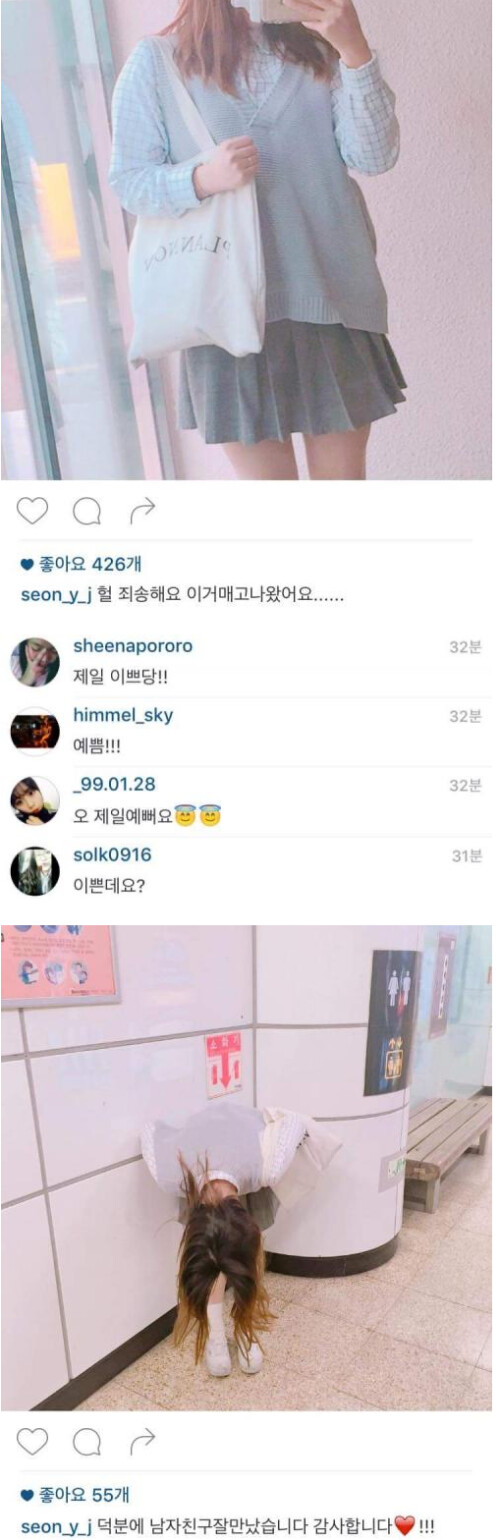
Task: Open himmel_sky's profile avatar
Action: (35, 731)
